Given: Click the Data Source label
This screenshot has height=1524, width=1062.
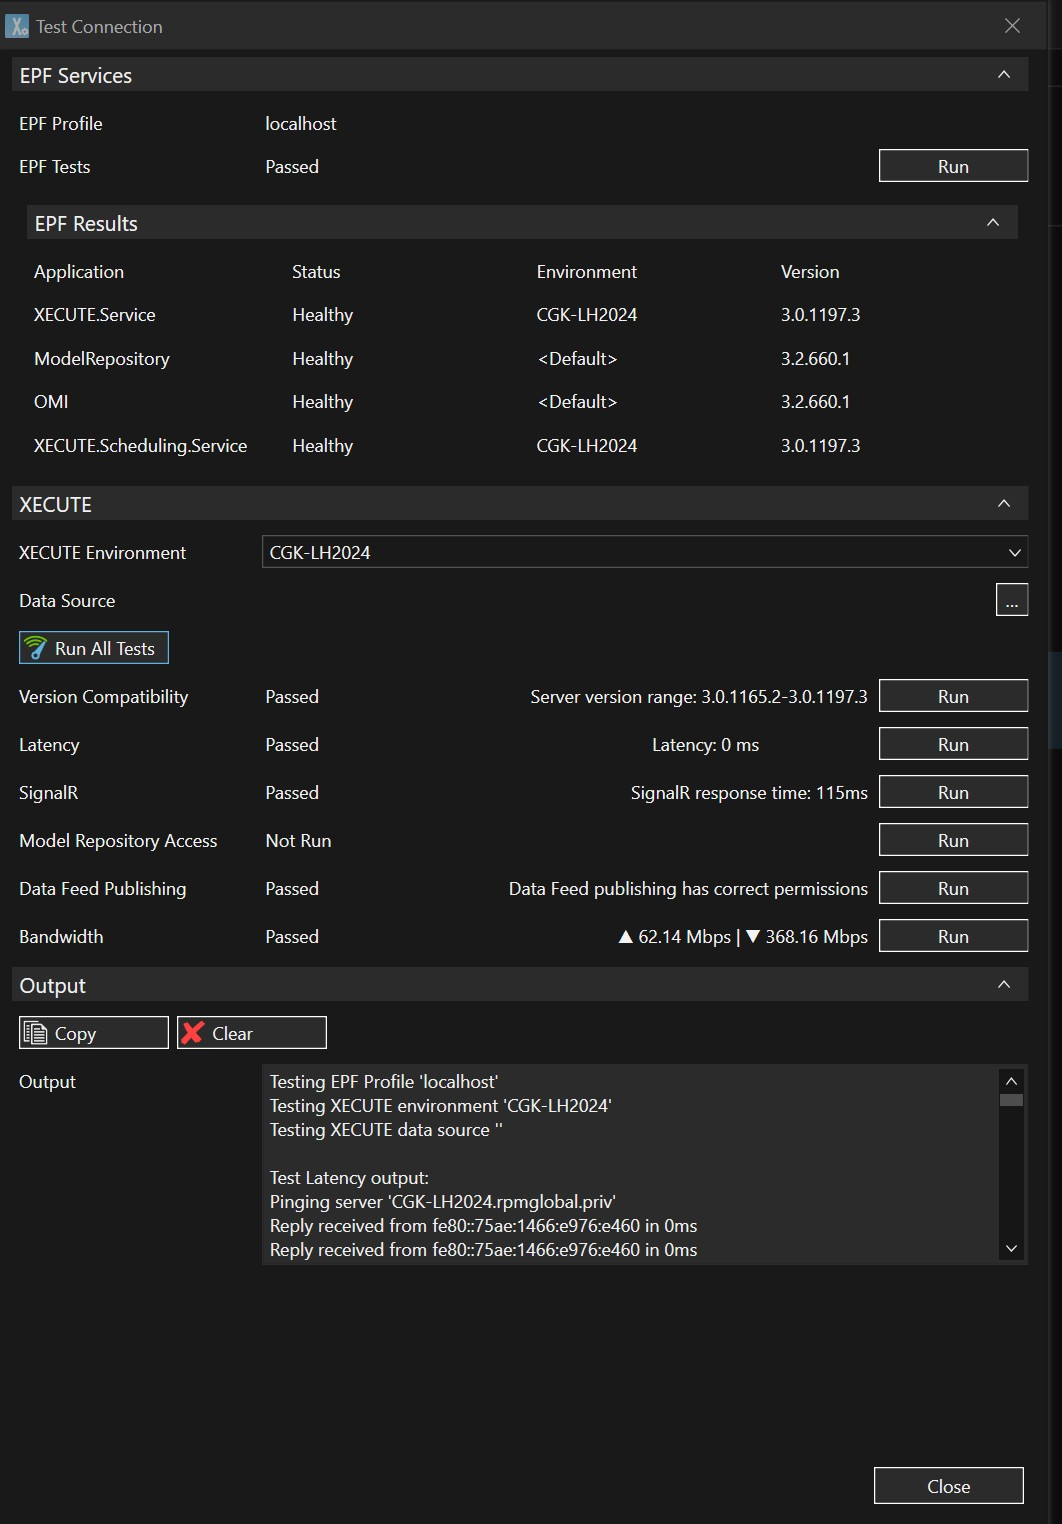Looking at the screenshot, I should pos(67,601).
